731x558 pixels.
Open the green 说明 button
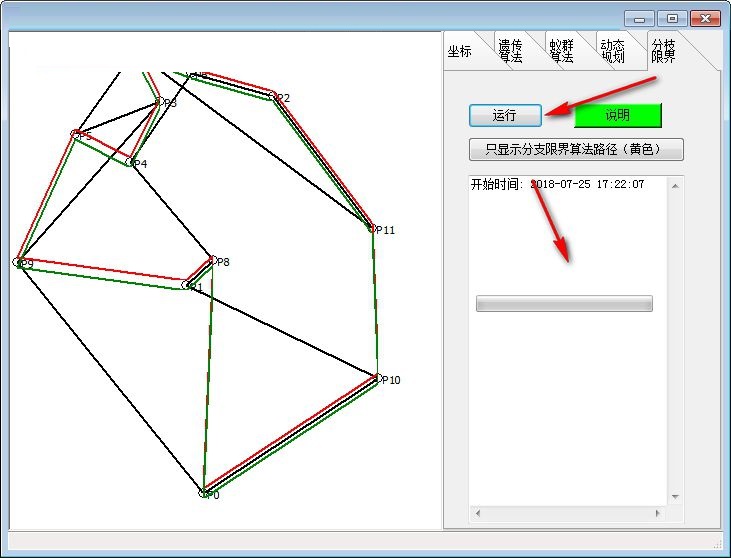(x=618, y=115)
